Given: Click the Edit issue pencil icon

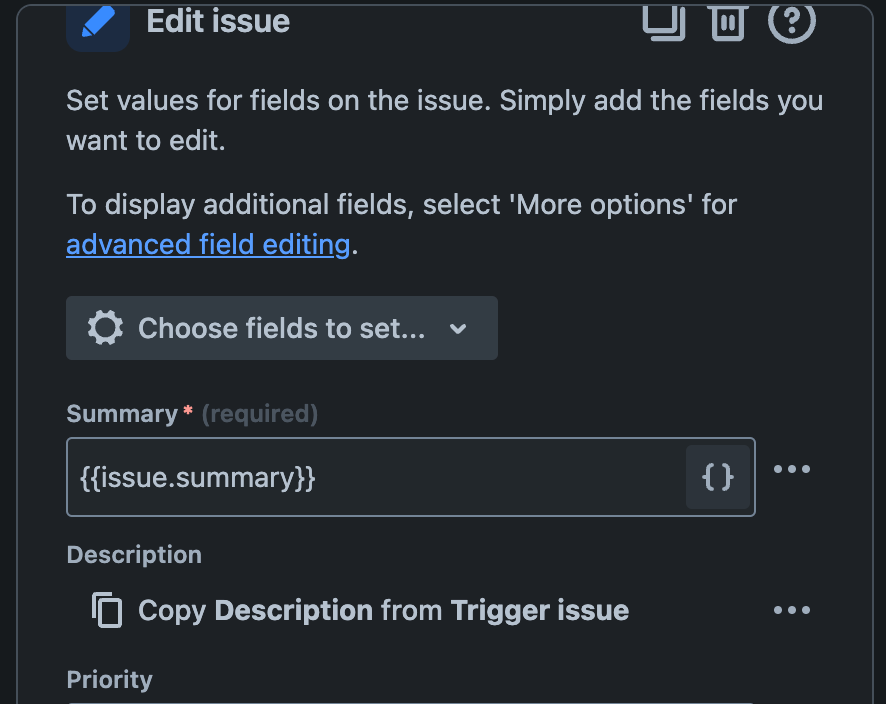Looking at the screenshot, I should (x=97, y=23).
